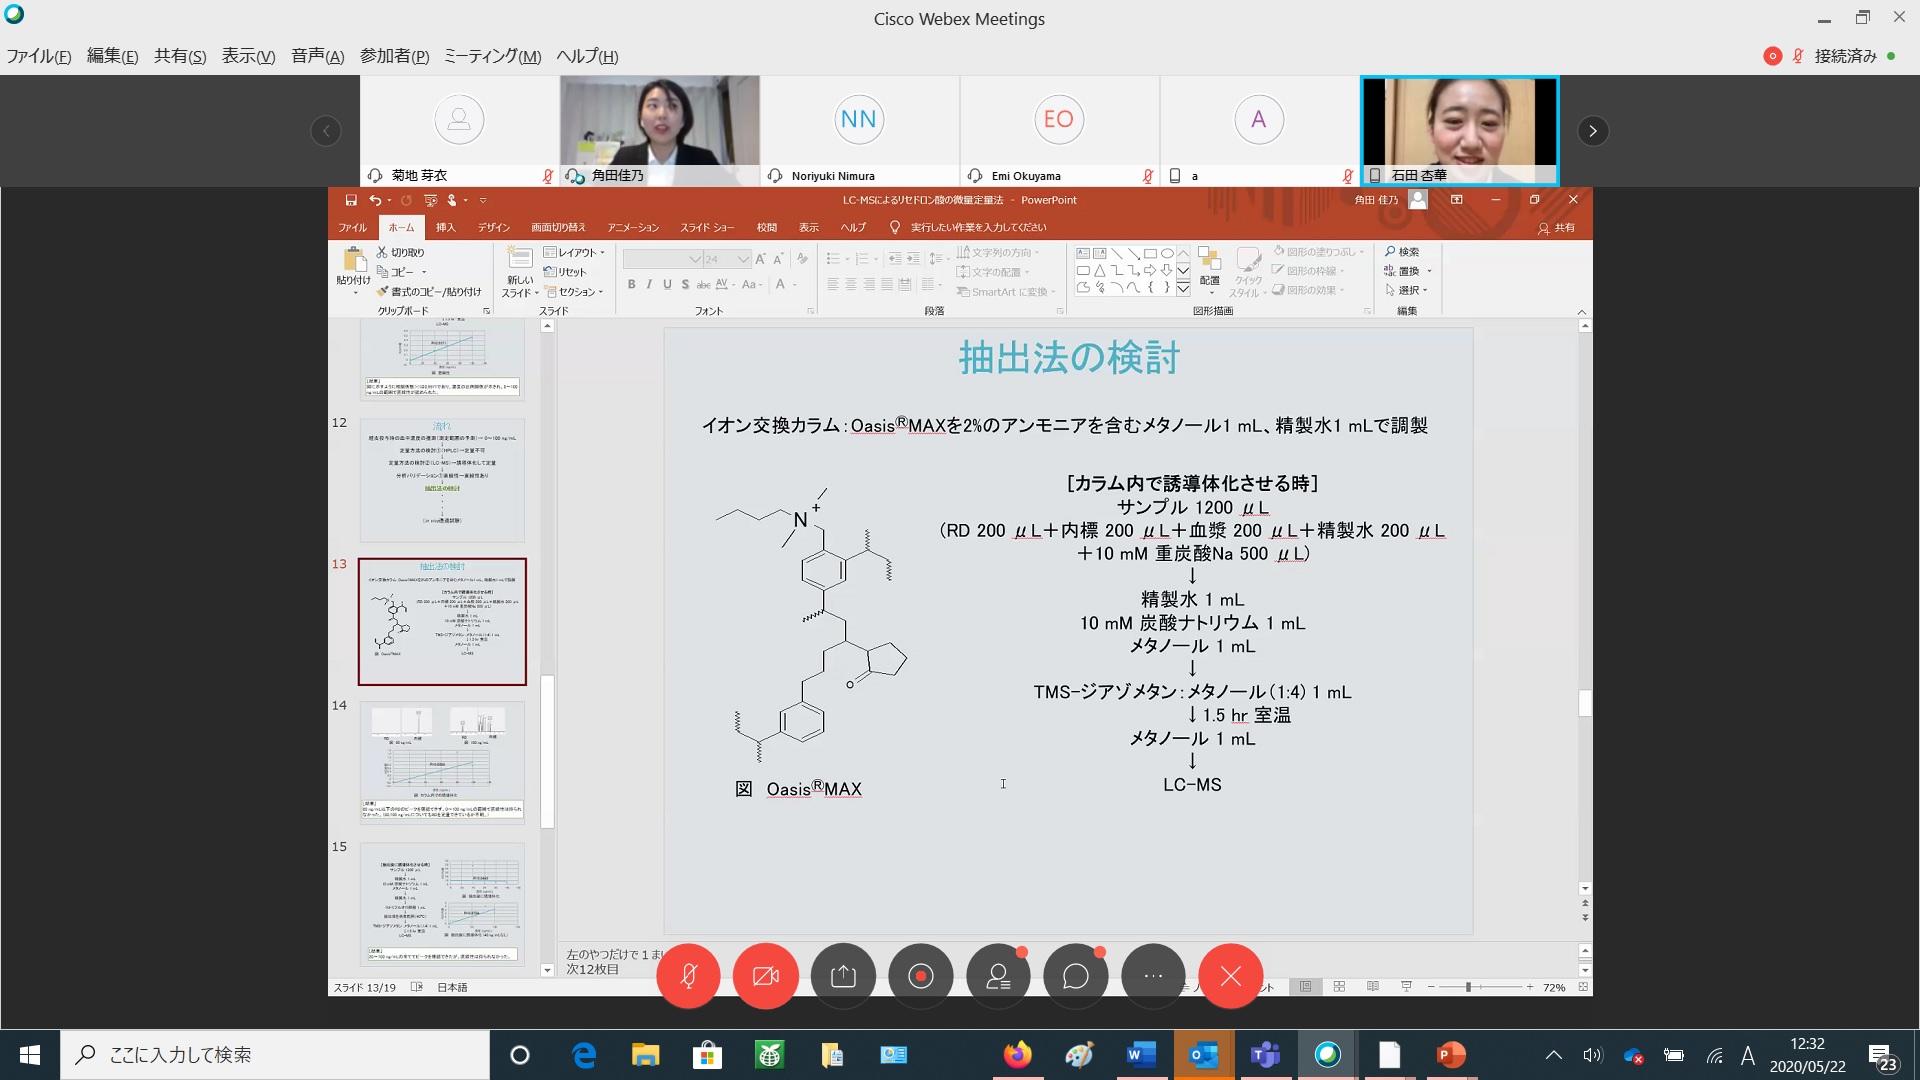The width and height of the screenshot is (1920, 1080).
Task: Start video with camera button
Action: click(765, 976)
